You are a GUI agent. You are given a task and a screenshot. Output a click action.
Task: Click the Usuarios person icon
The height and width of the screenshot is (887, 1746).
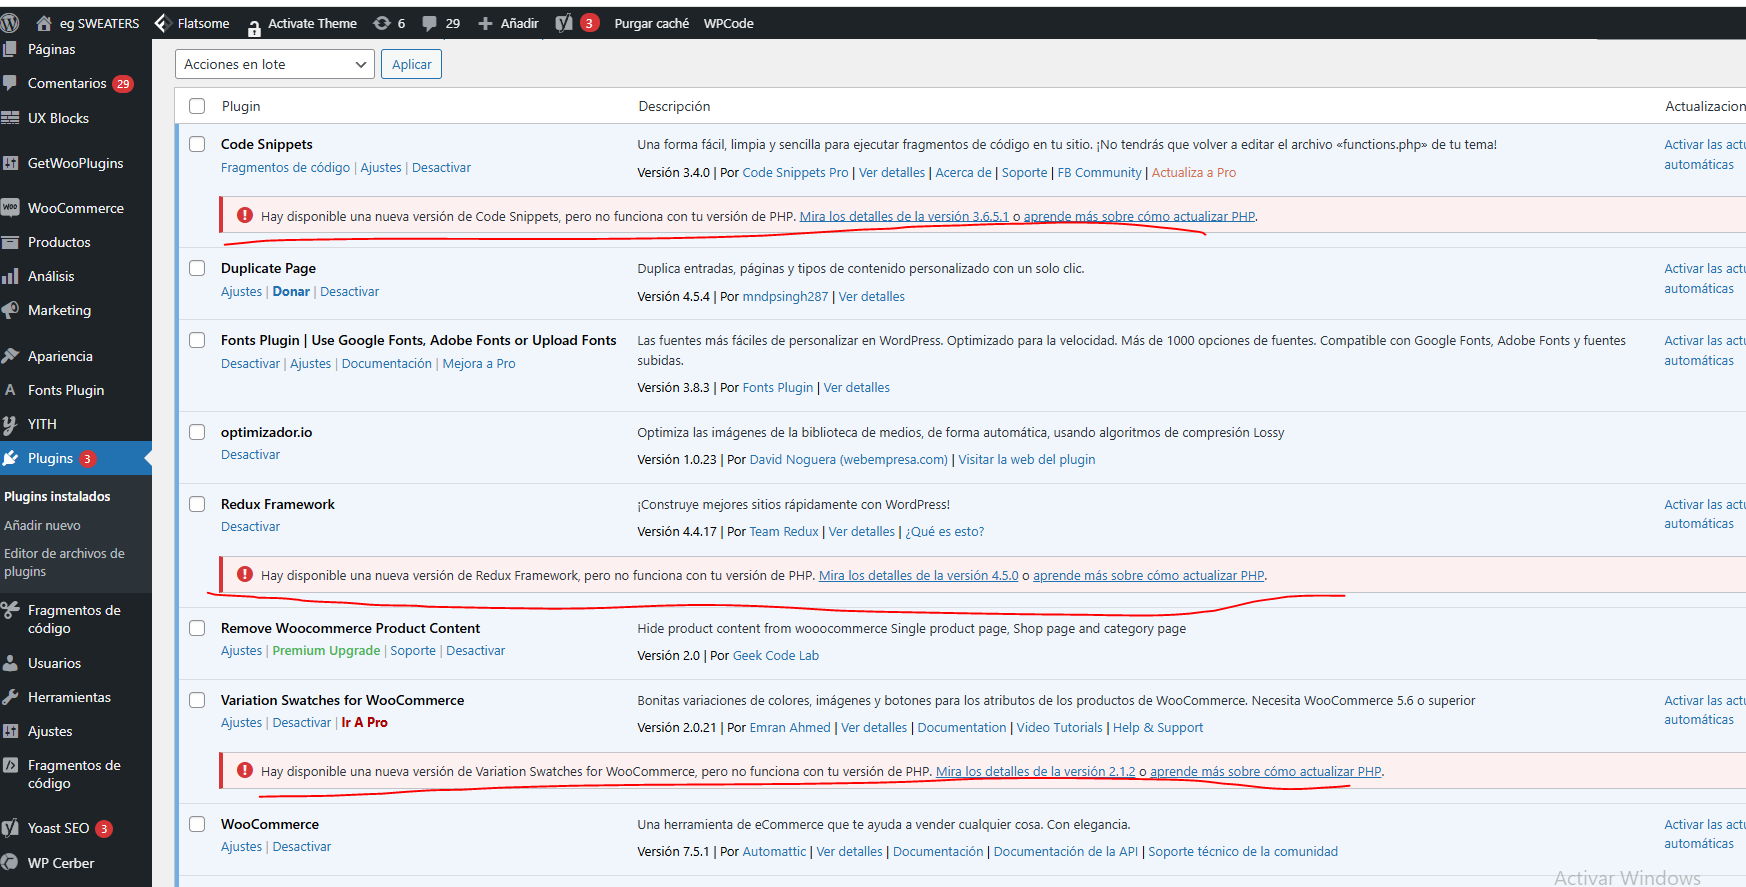[x=10, y=663]
